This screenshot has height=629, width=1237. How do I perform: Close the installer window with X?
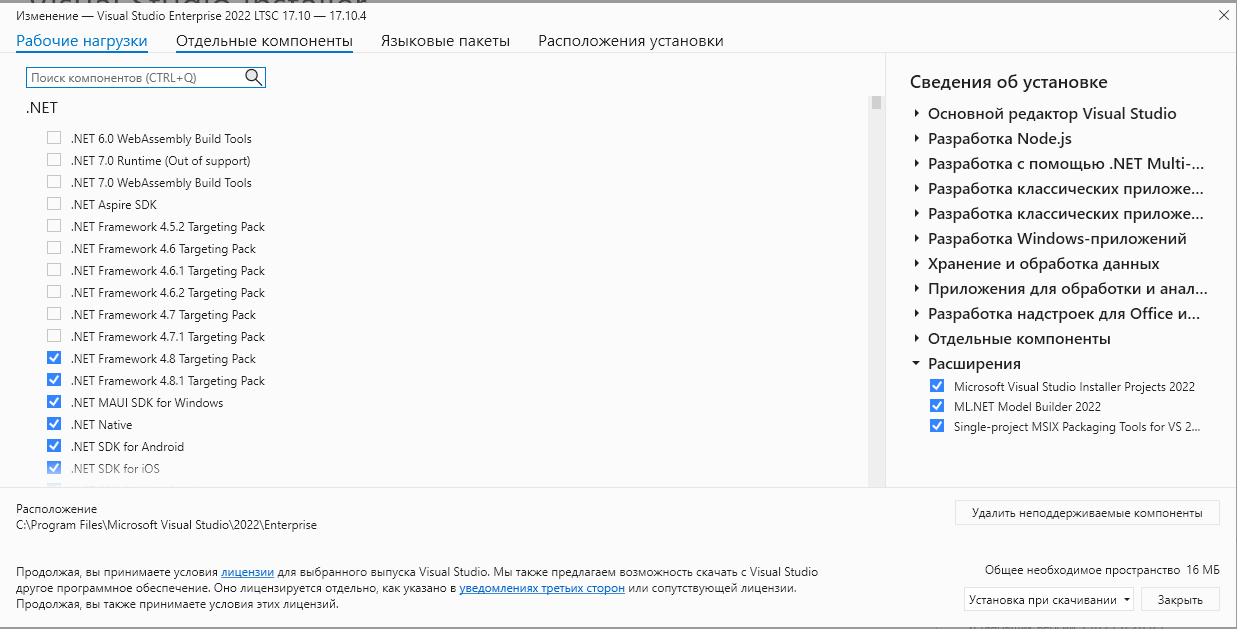[1223, 15]
